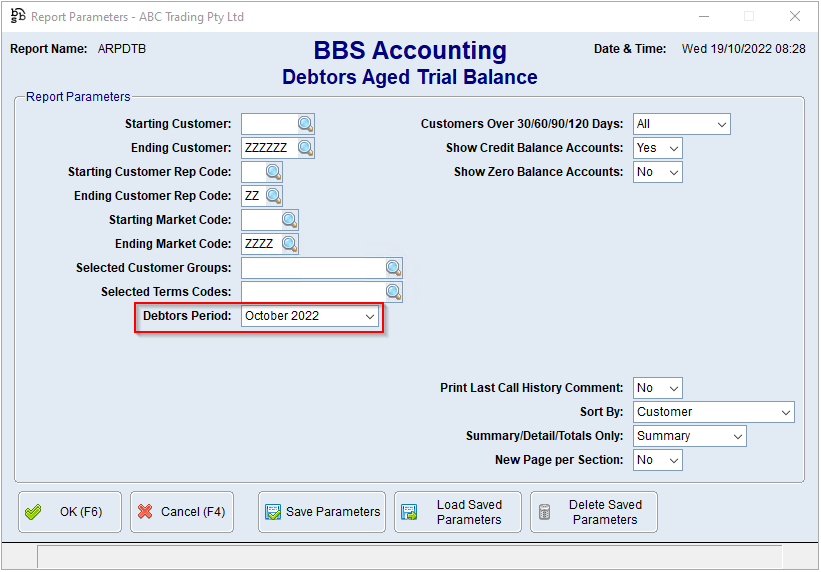
Task: Click the Save Parameters button
Action: click(x=322, y=512)
